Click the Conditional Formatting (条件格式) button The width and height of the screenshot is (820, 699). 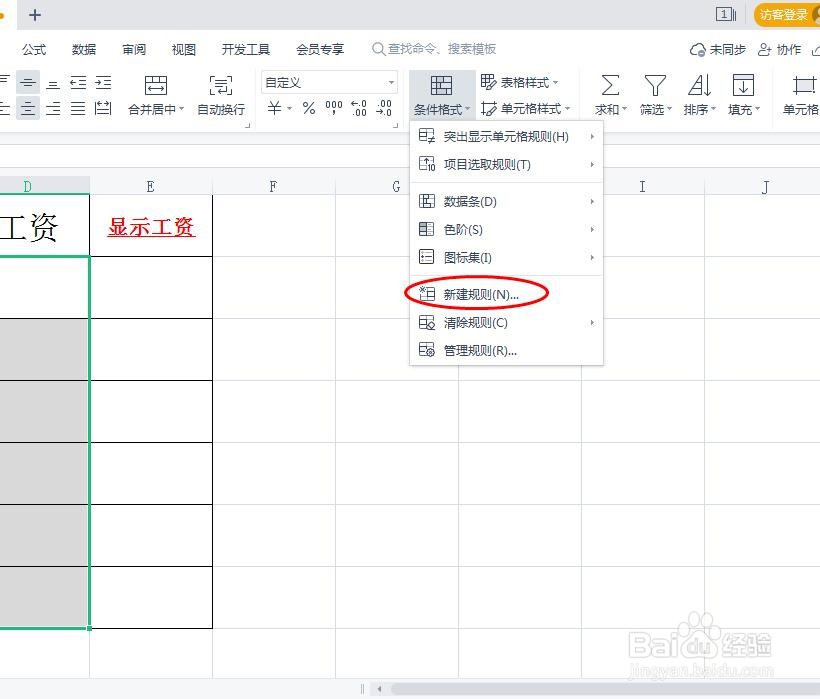click(x=441, y=94)
